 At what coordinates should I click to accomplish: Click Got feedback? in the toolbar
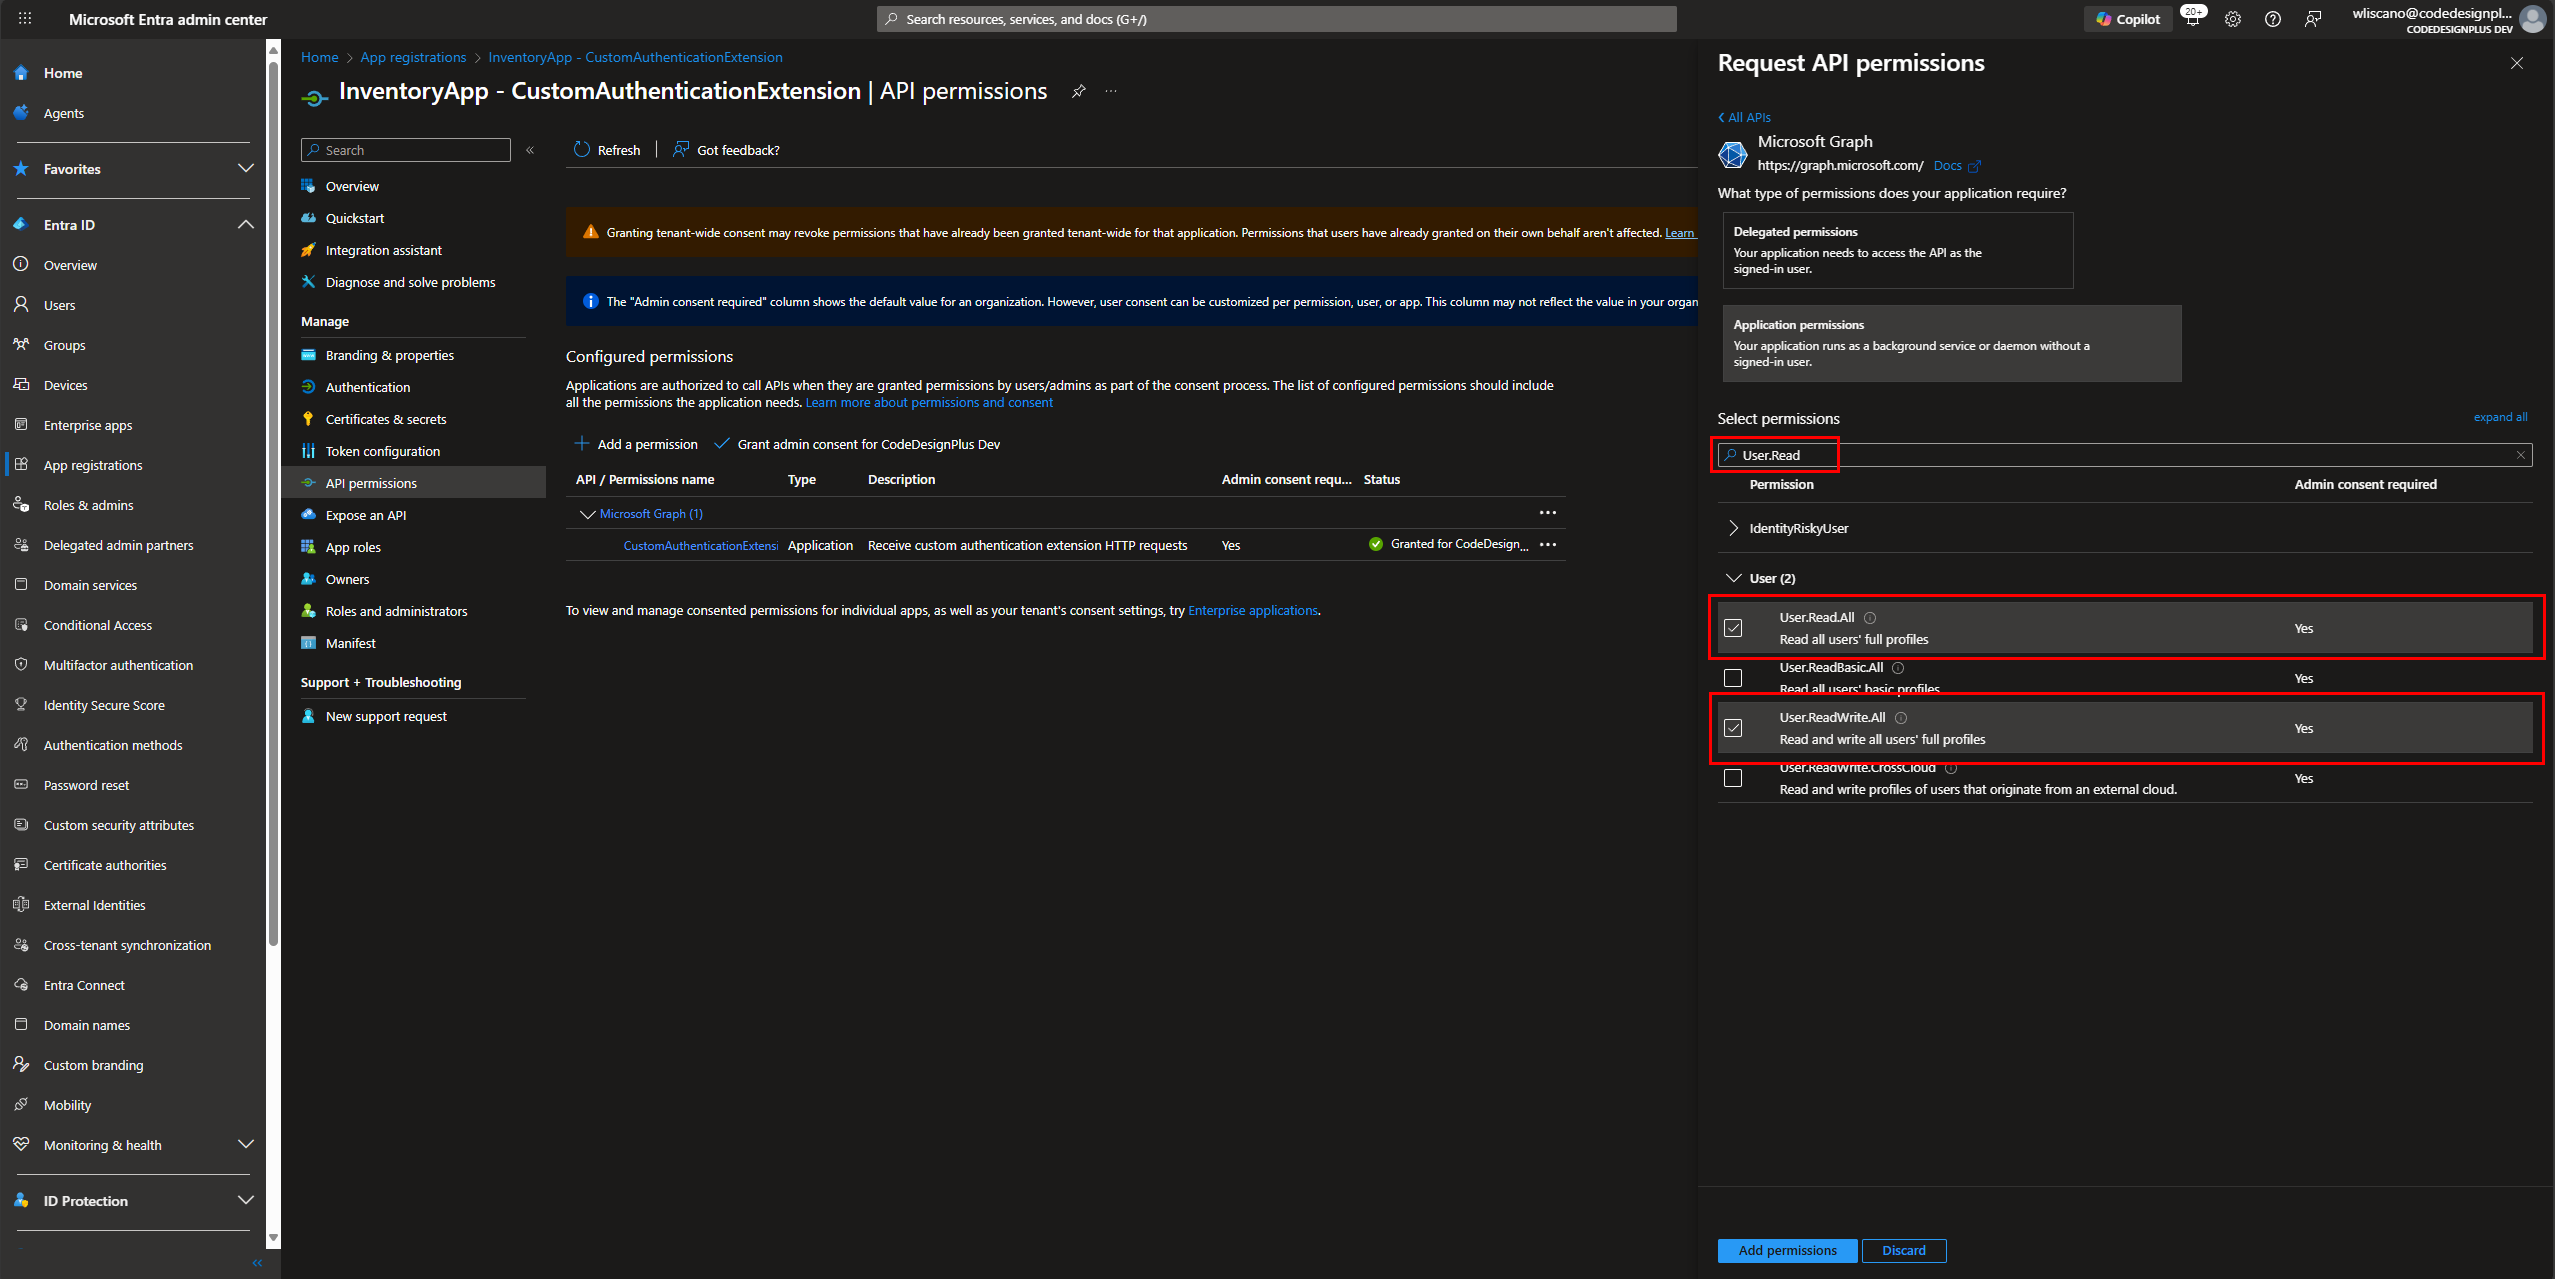(726, 150)
